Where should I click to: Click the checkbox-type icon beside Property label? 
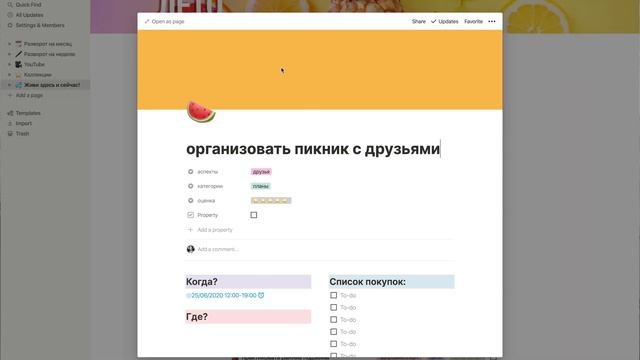[x=191, y=215]
